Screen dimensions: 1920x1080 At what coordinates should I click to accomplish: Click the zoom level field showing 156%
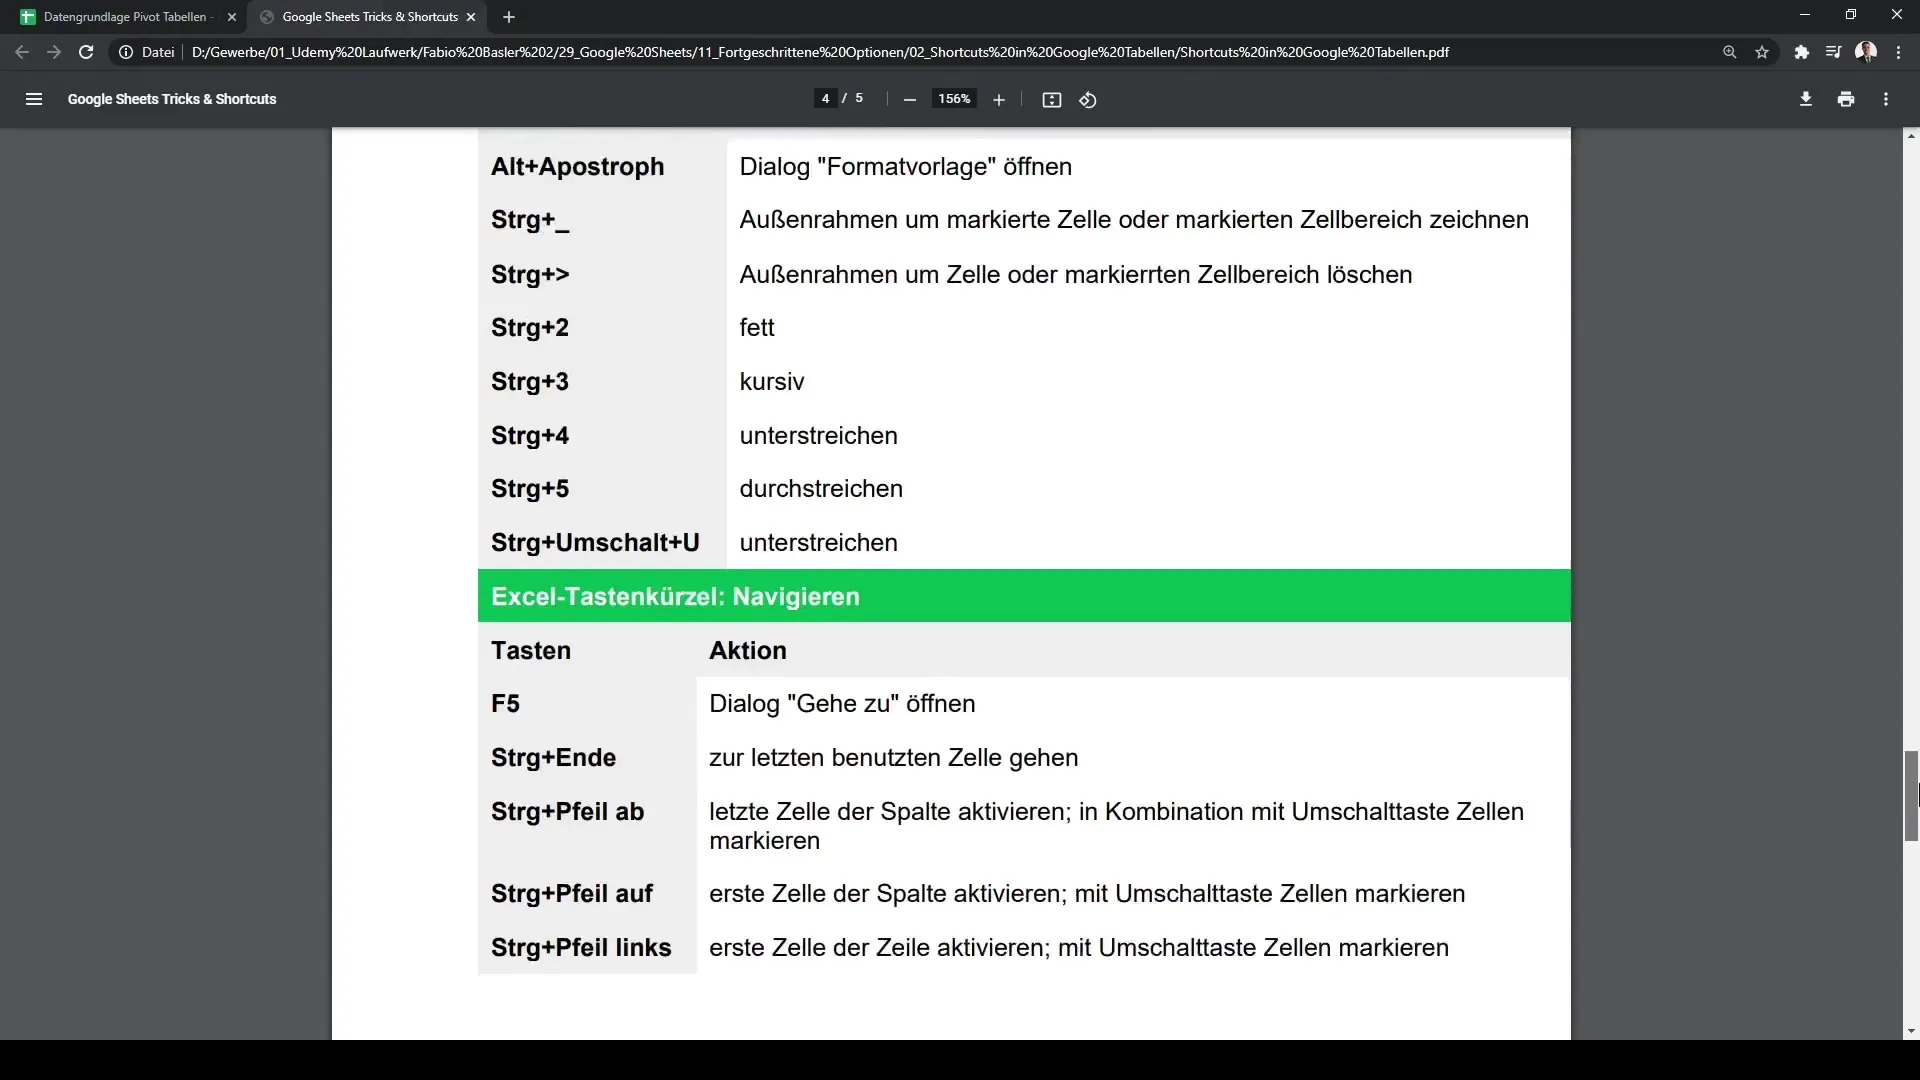[954, 98]
